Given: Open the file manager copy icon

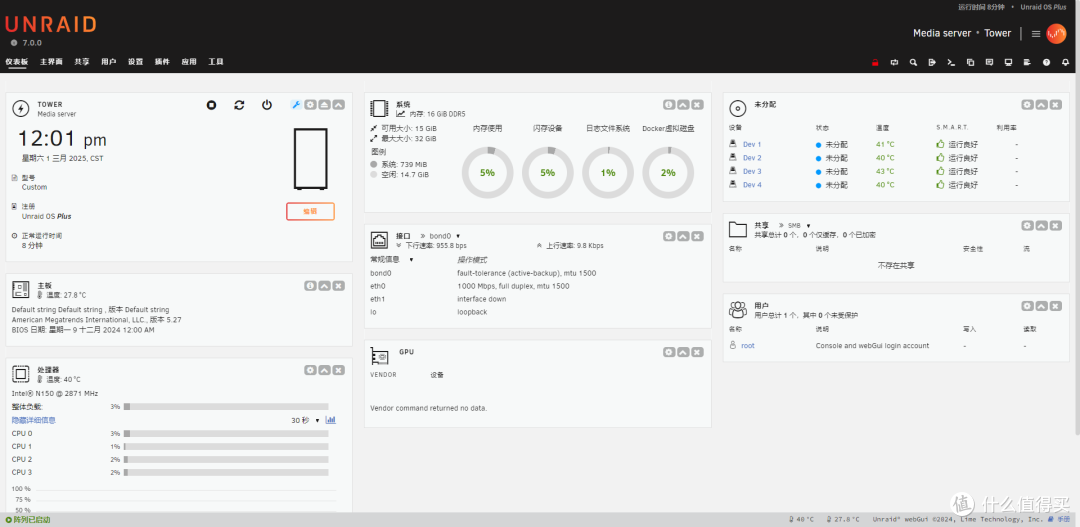Looking at the screenshot, I should (x=970, y=63).
